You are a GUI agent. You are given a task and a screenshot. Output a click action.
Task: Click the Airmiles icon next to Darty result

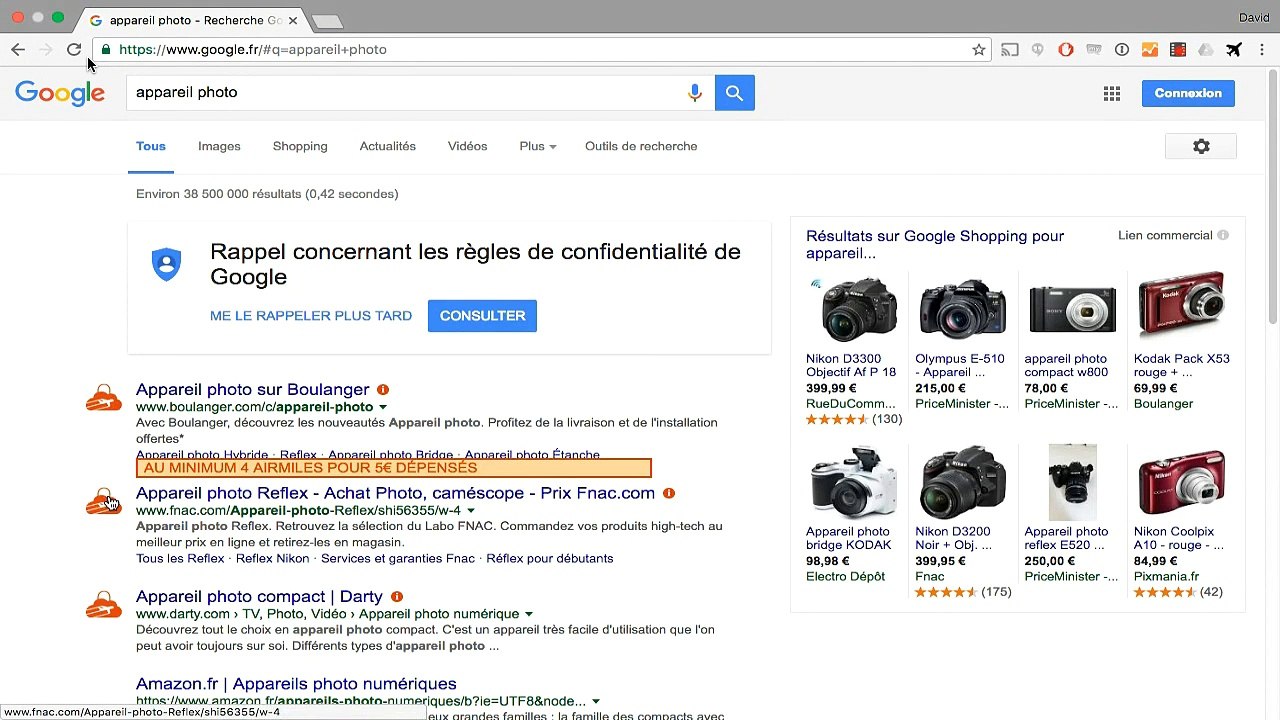point(104,605)
